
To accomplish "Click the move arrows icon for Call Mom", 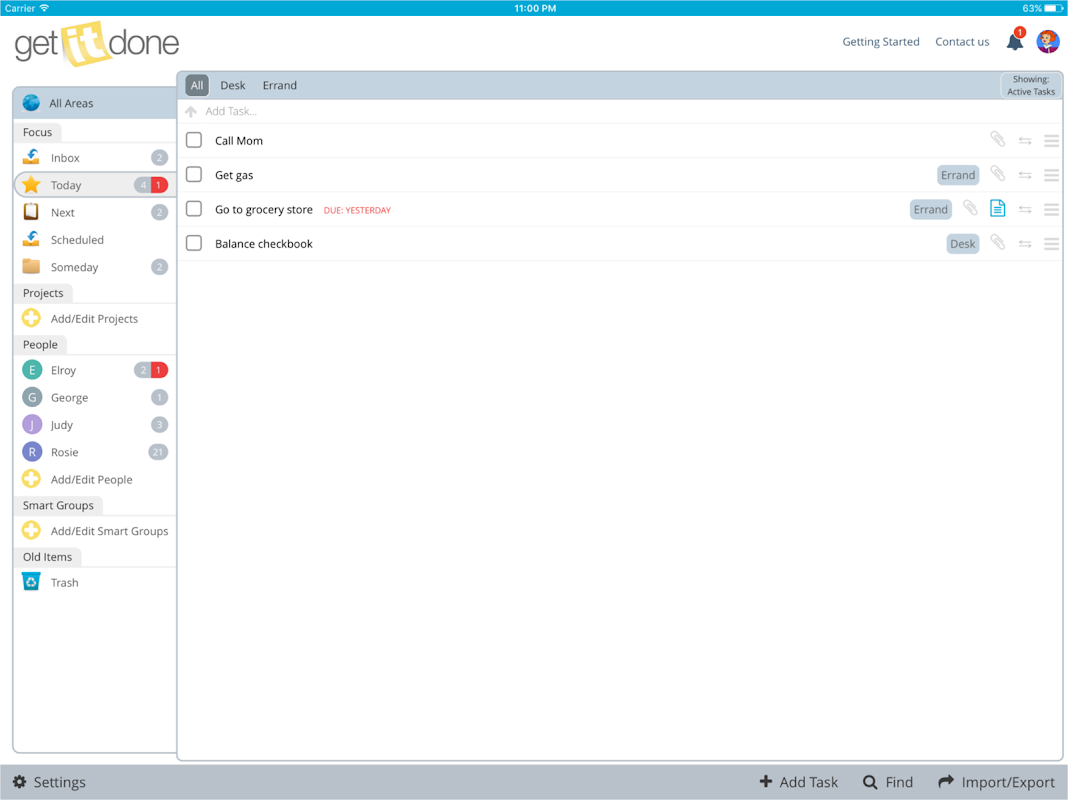I will tap(1025, 141).
